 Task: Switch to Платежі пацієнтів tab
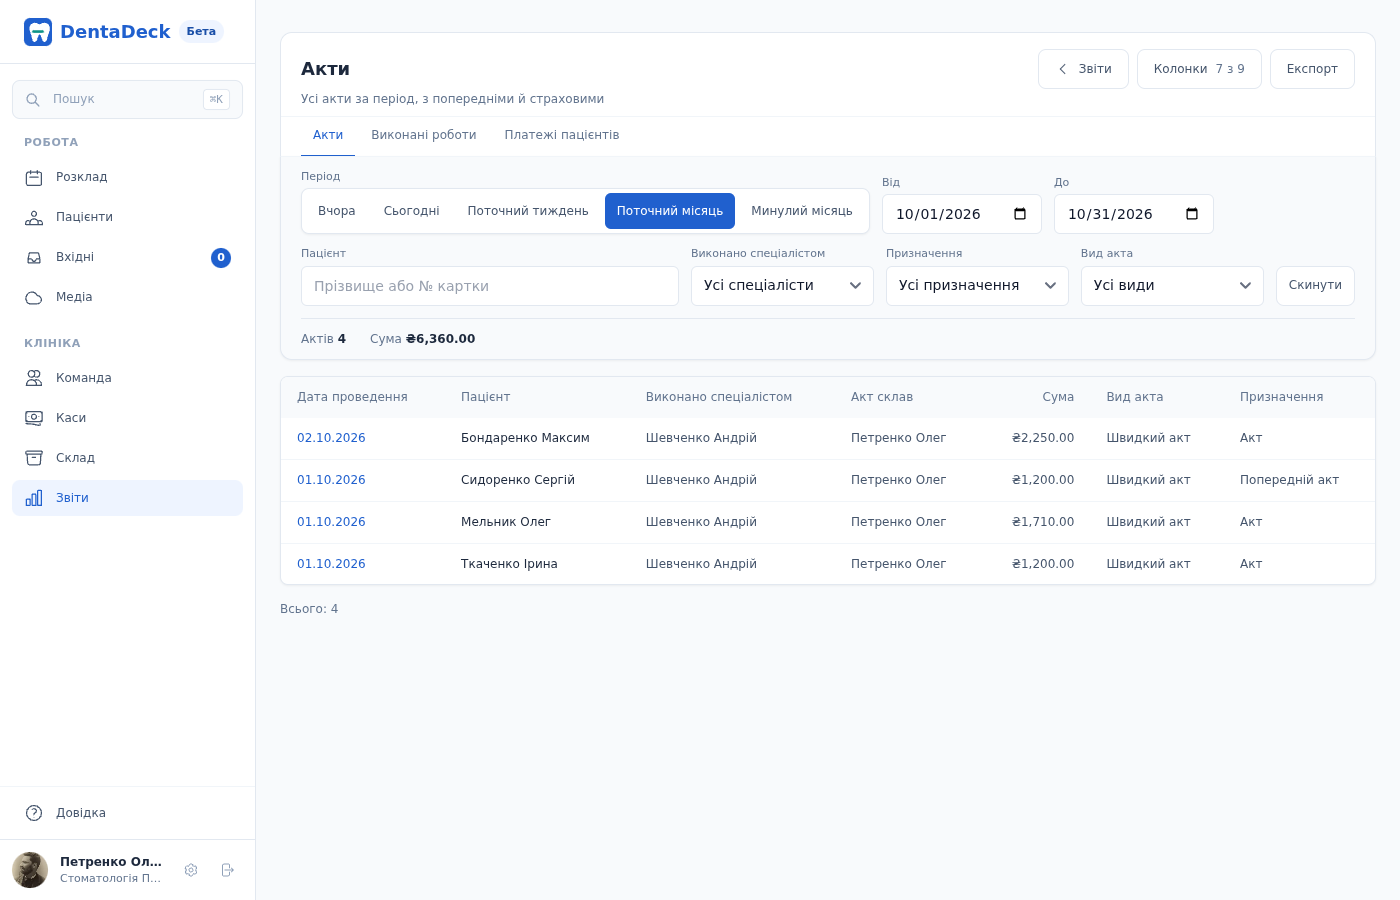point(562,135)
